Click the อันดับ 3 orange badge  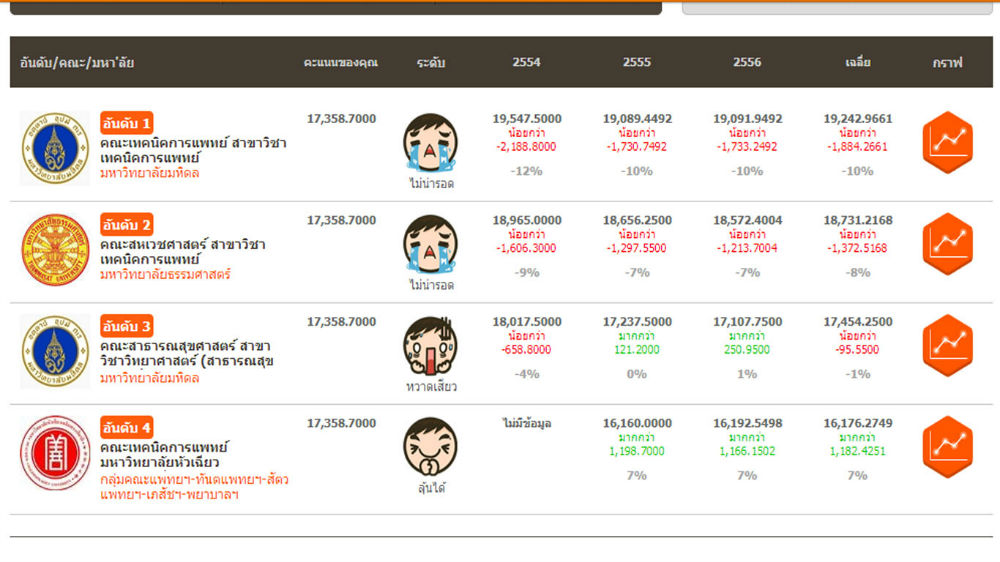click(x=126, y=326)
